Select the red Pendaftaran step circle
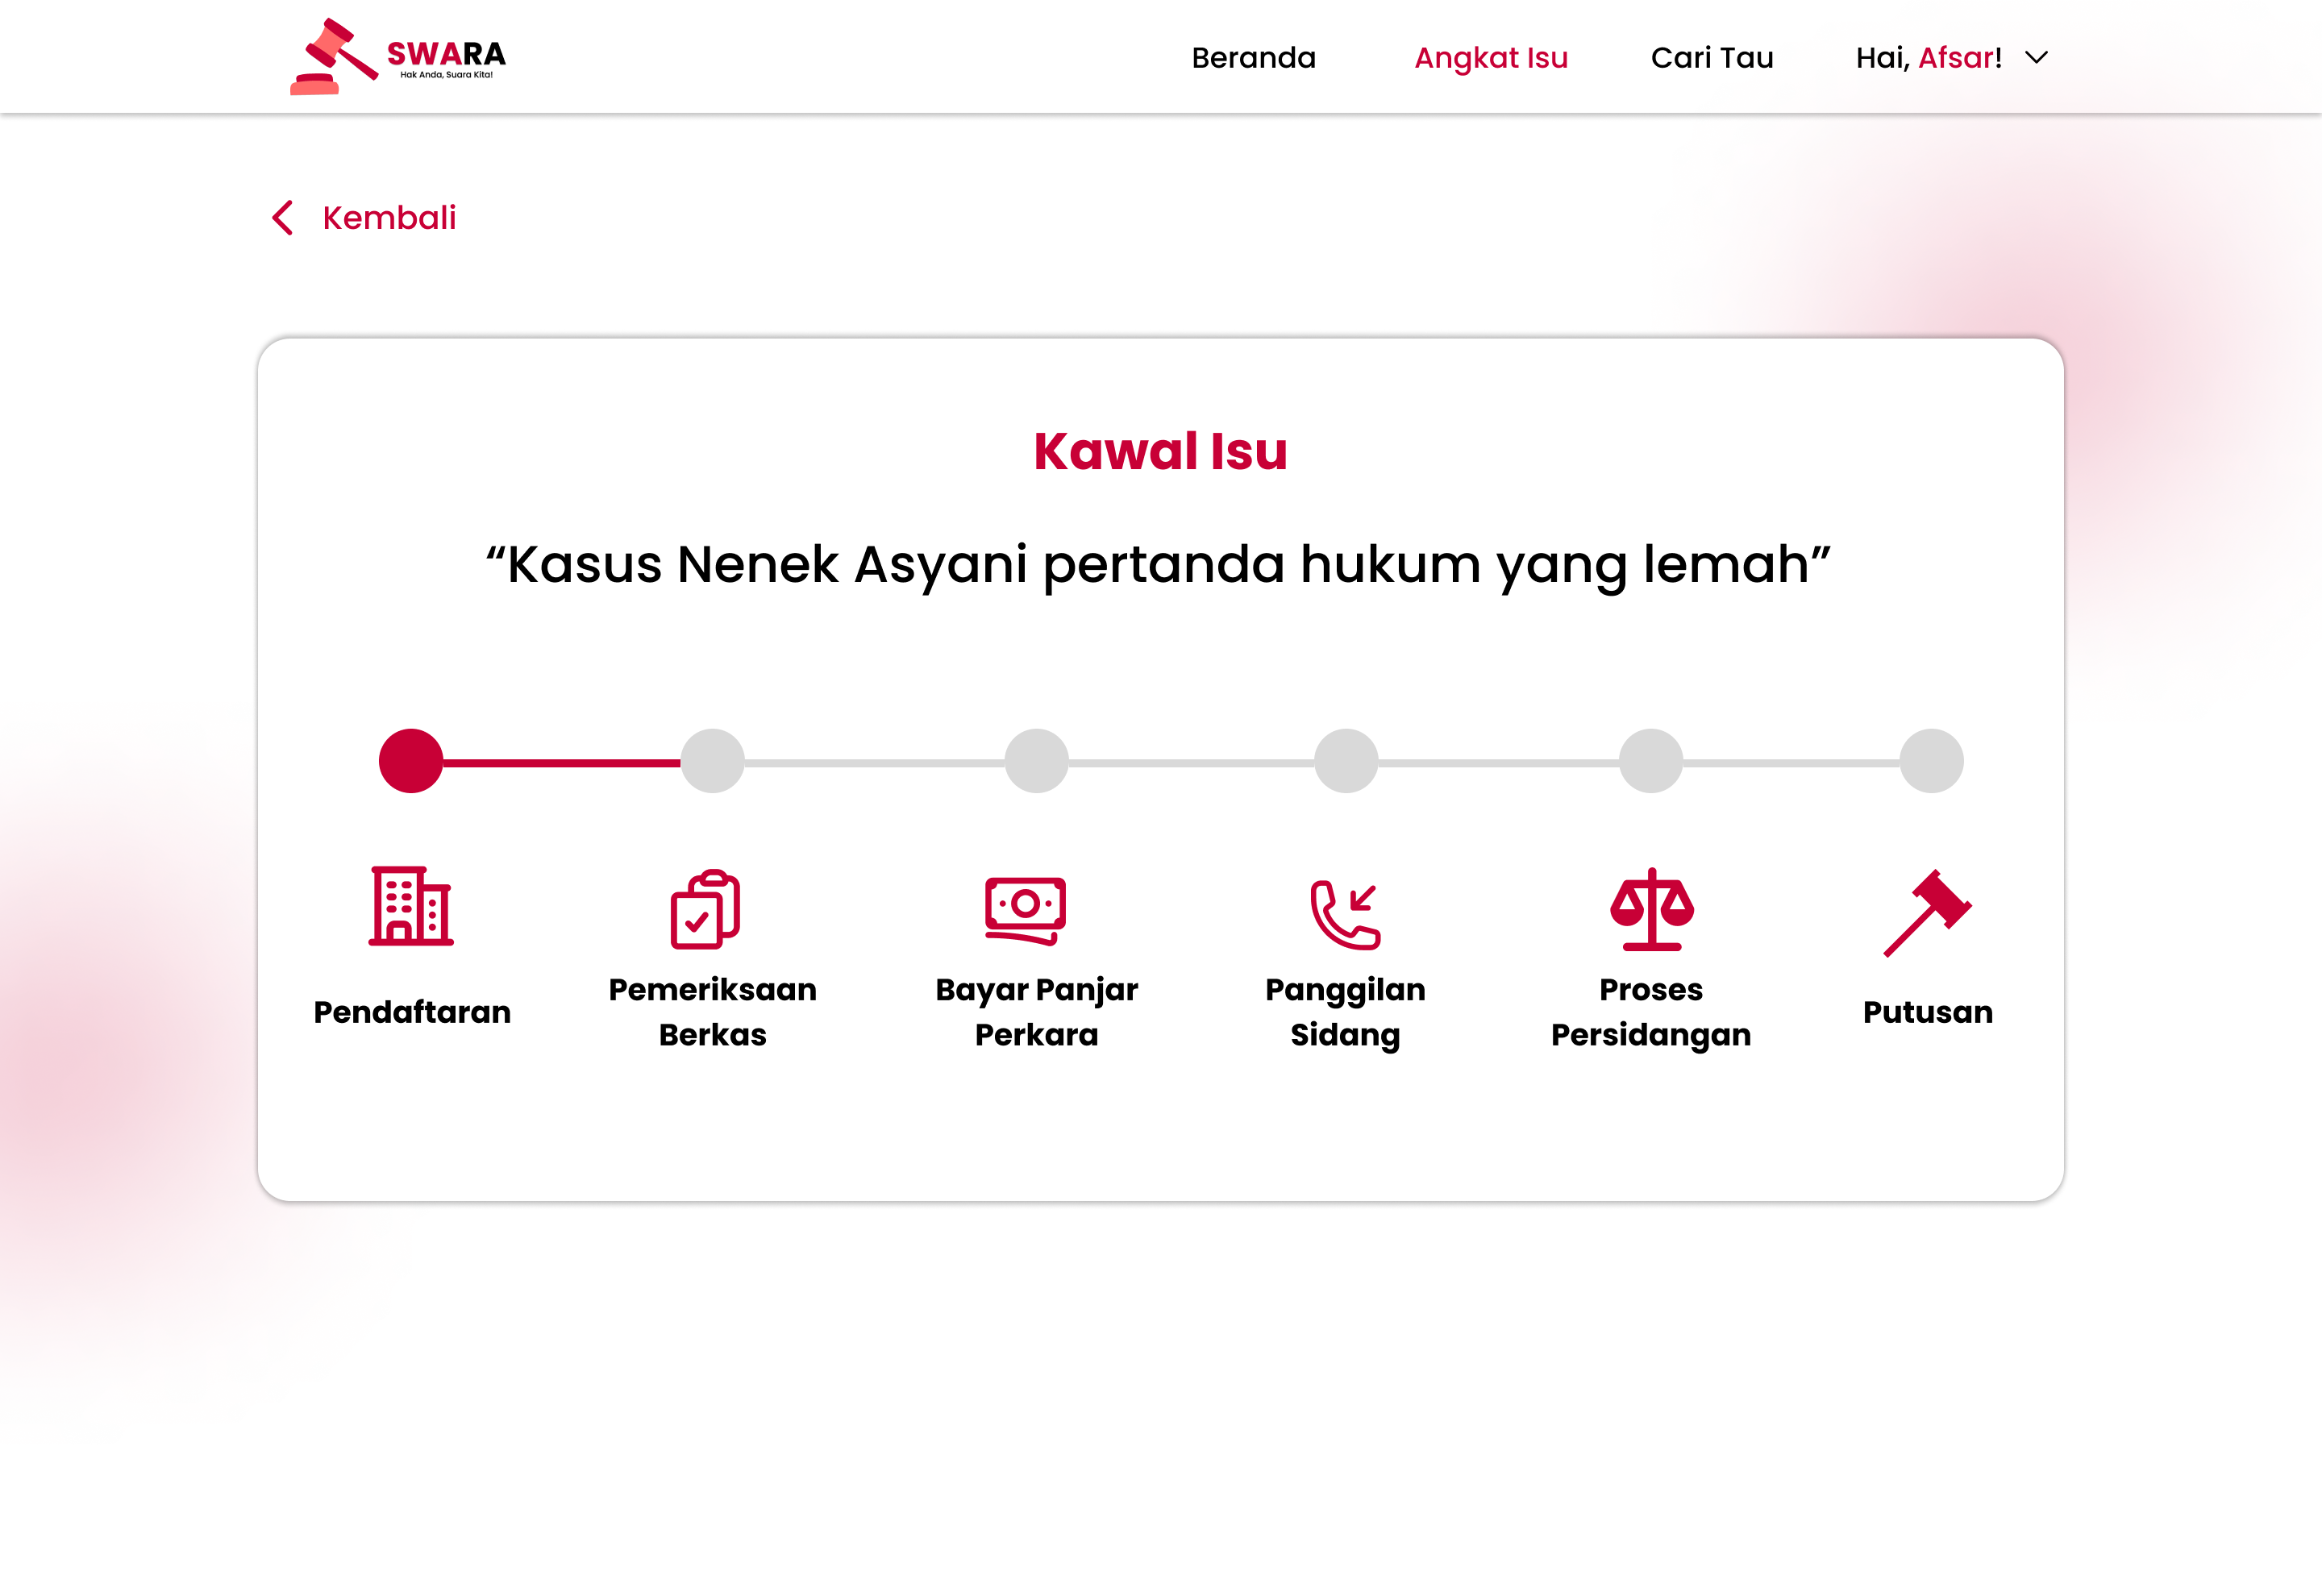 tap(411, 761)
